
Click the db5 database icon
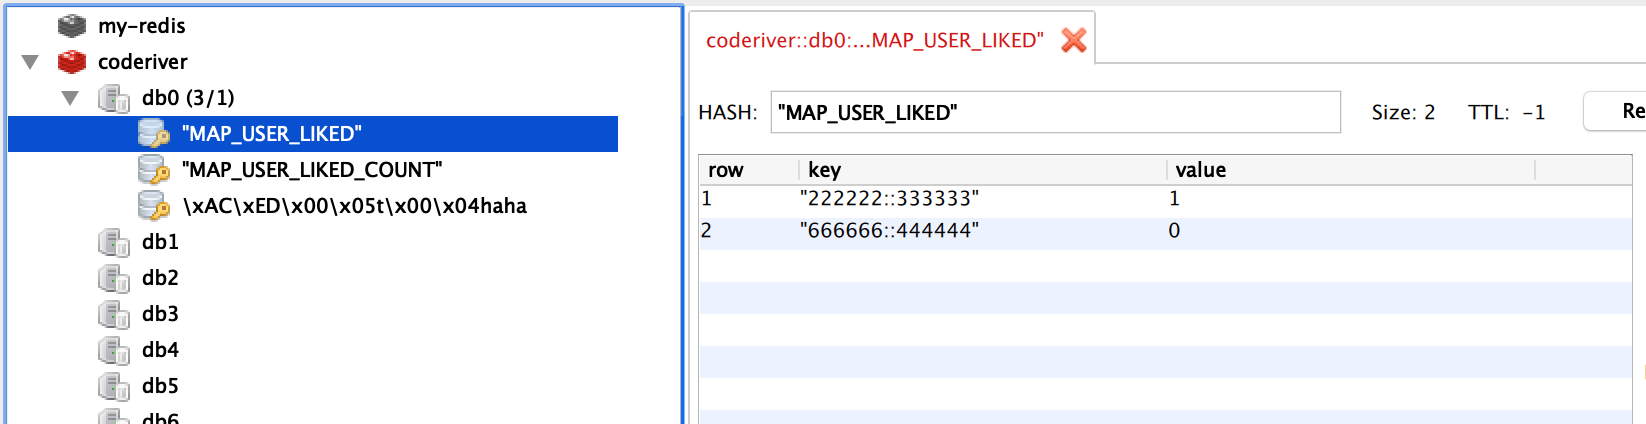(x=114, y=386)
